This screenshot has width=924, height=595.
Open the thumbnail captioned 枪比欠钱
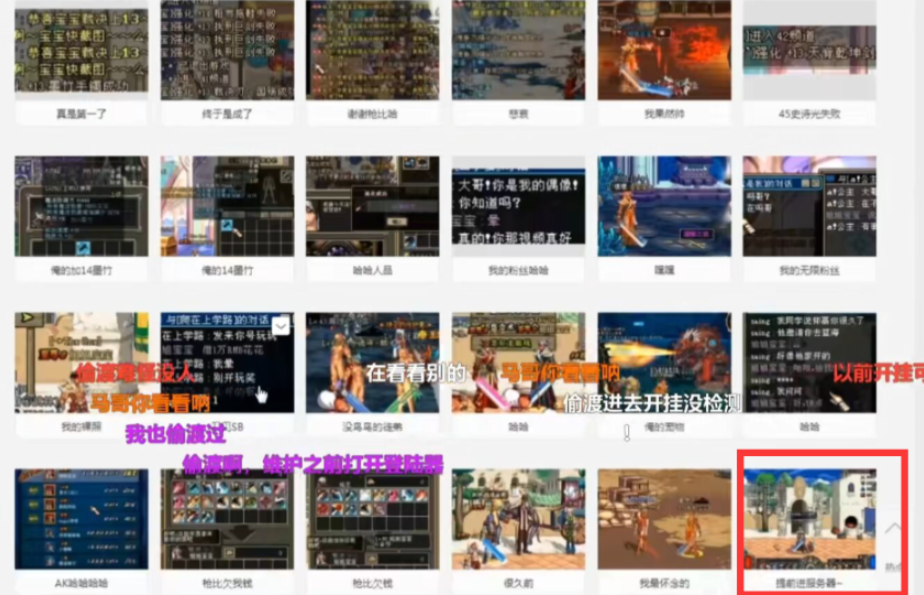coord(372,519)
